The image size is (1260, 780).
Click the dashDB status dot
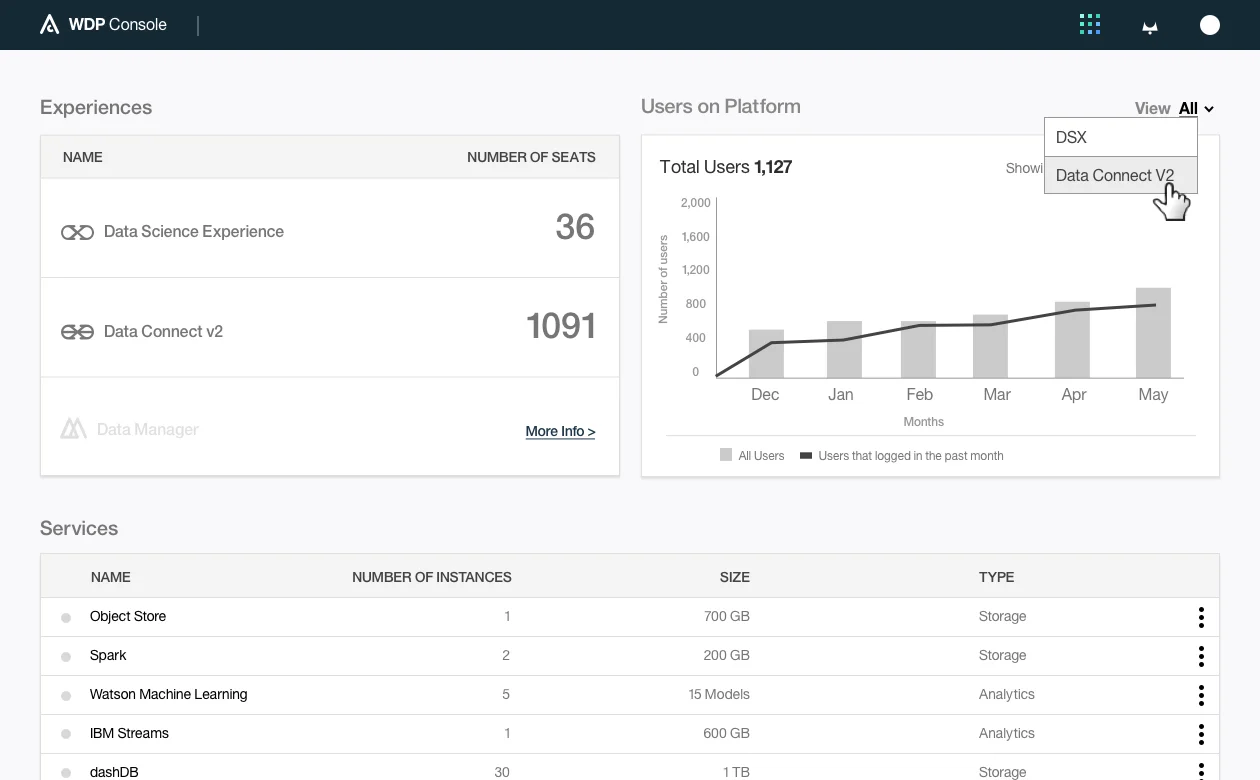pos(66,773)
